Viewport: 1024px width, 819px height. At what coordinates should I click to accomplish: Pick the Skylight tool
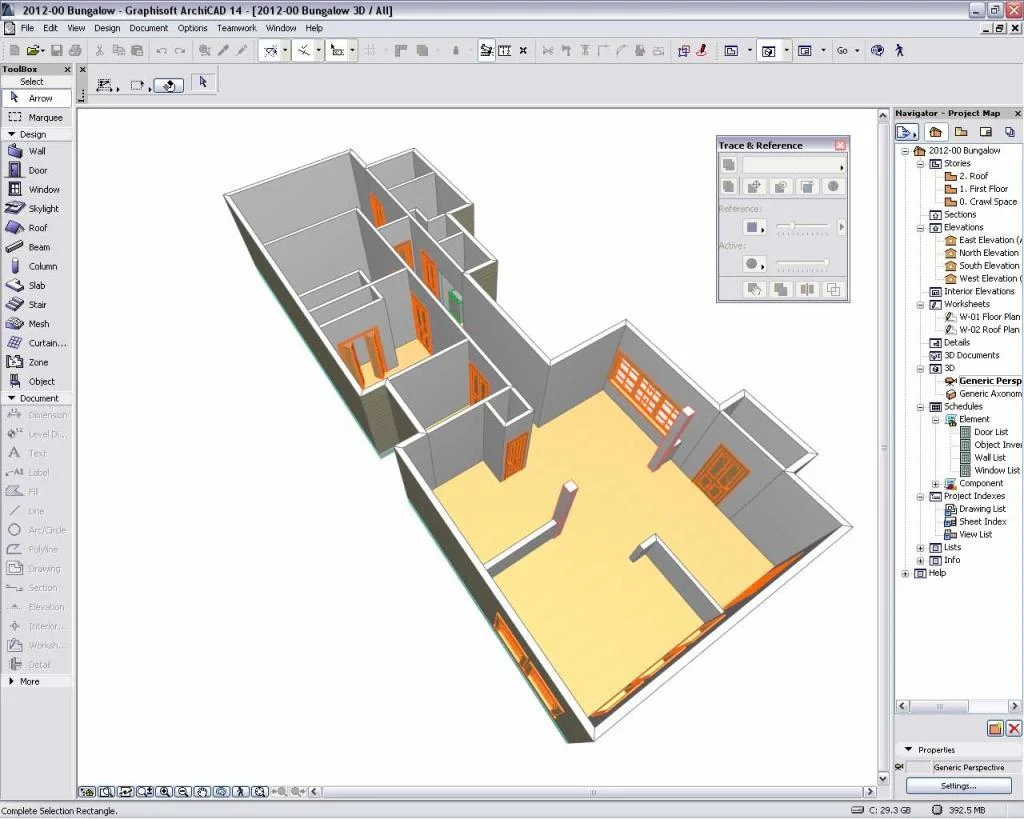[x=36, y=208]
